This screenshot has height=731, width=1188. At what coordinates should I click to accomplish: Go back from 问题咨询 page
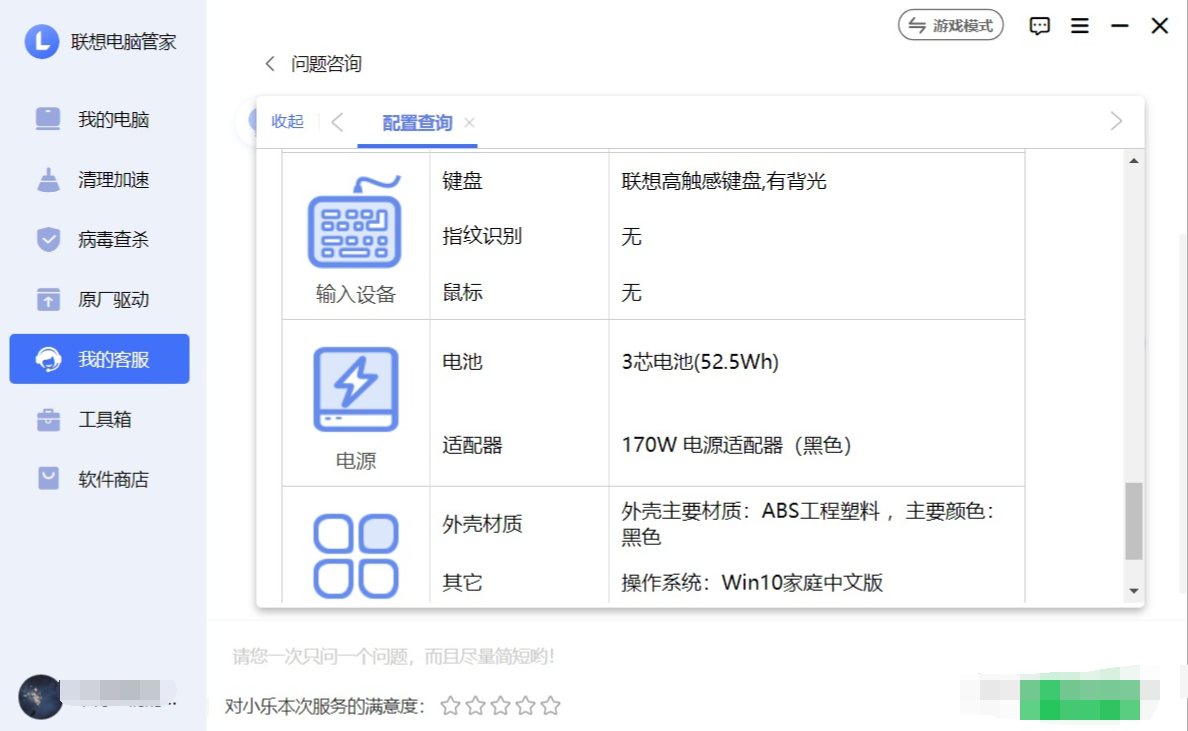click(x=269, y=64)
